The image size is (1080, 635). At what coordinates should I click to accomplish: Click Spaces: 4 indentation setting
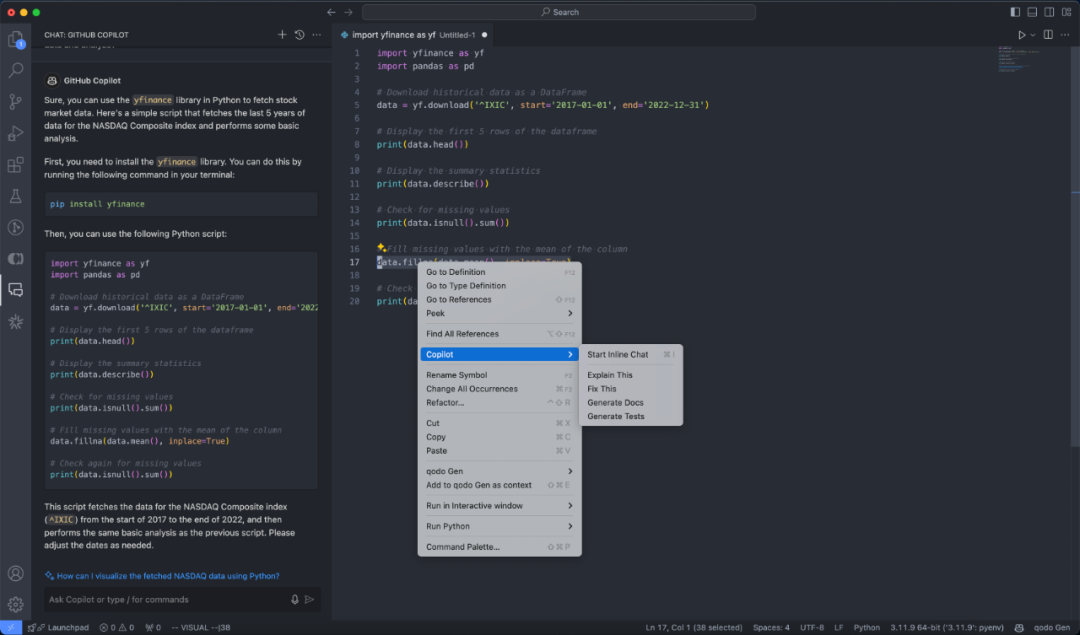[x=771, y=627]
